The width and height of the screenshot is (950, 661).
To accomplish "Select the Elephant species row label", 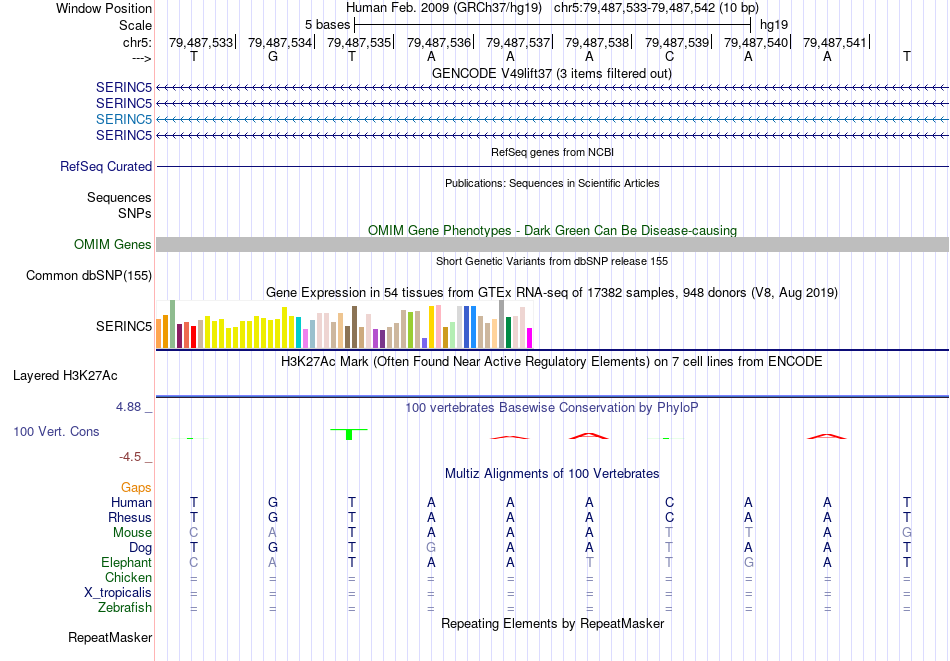I will point(126,562).
